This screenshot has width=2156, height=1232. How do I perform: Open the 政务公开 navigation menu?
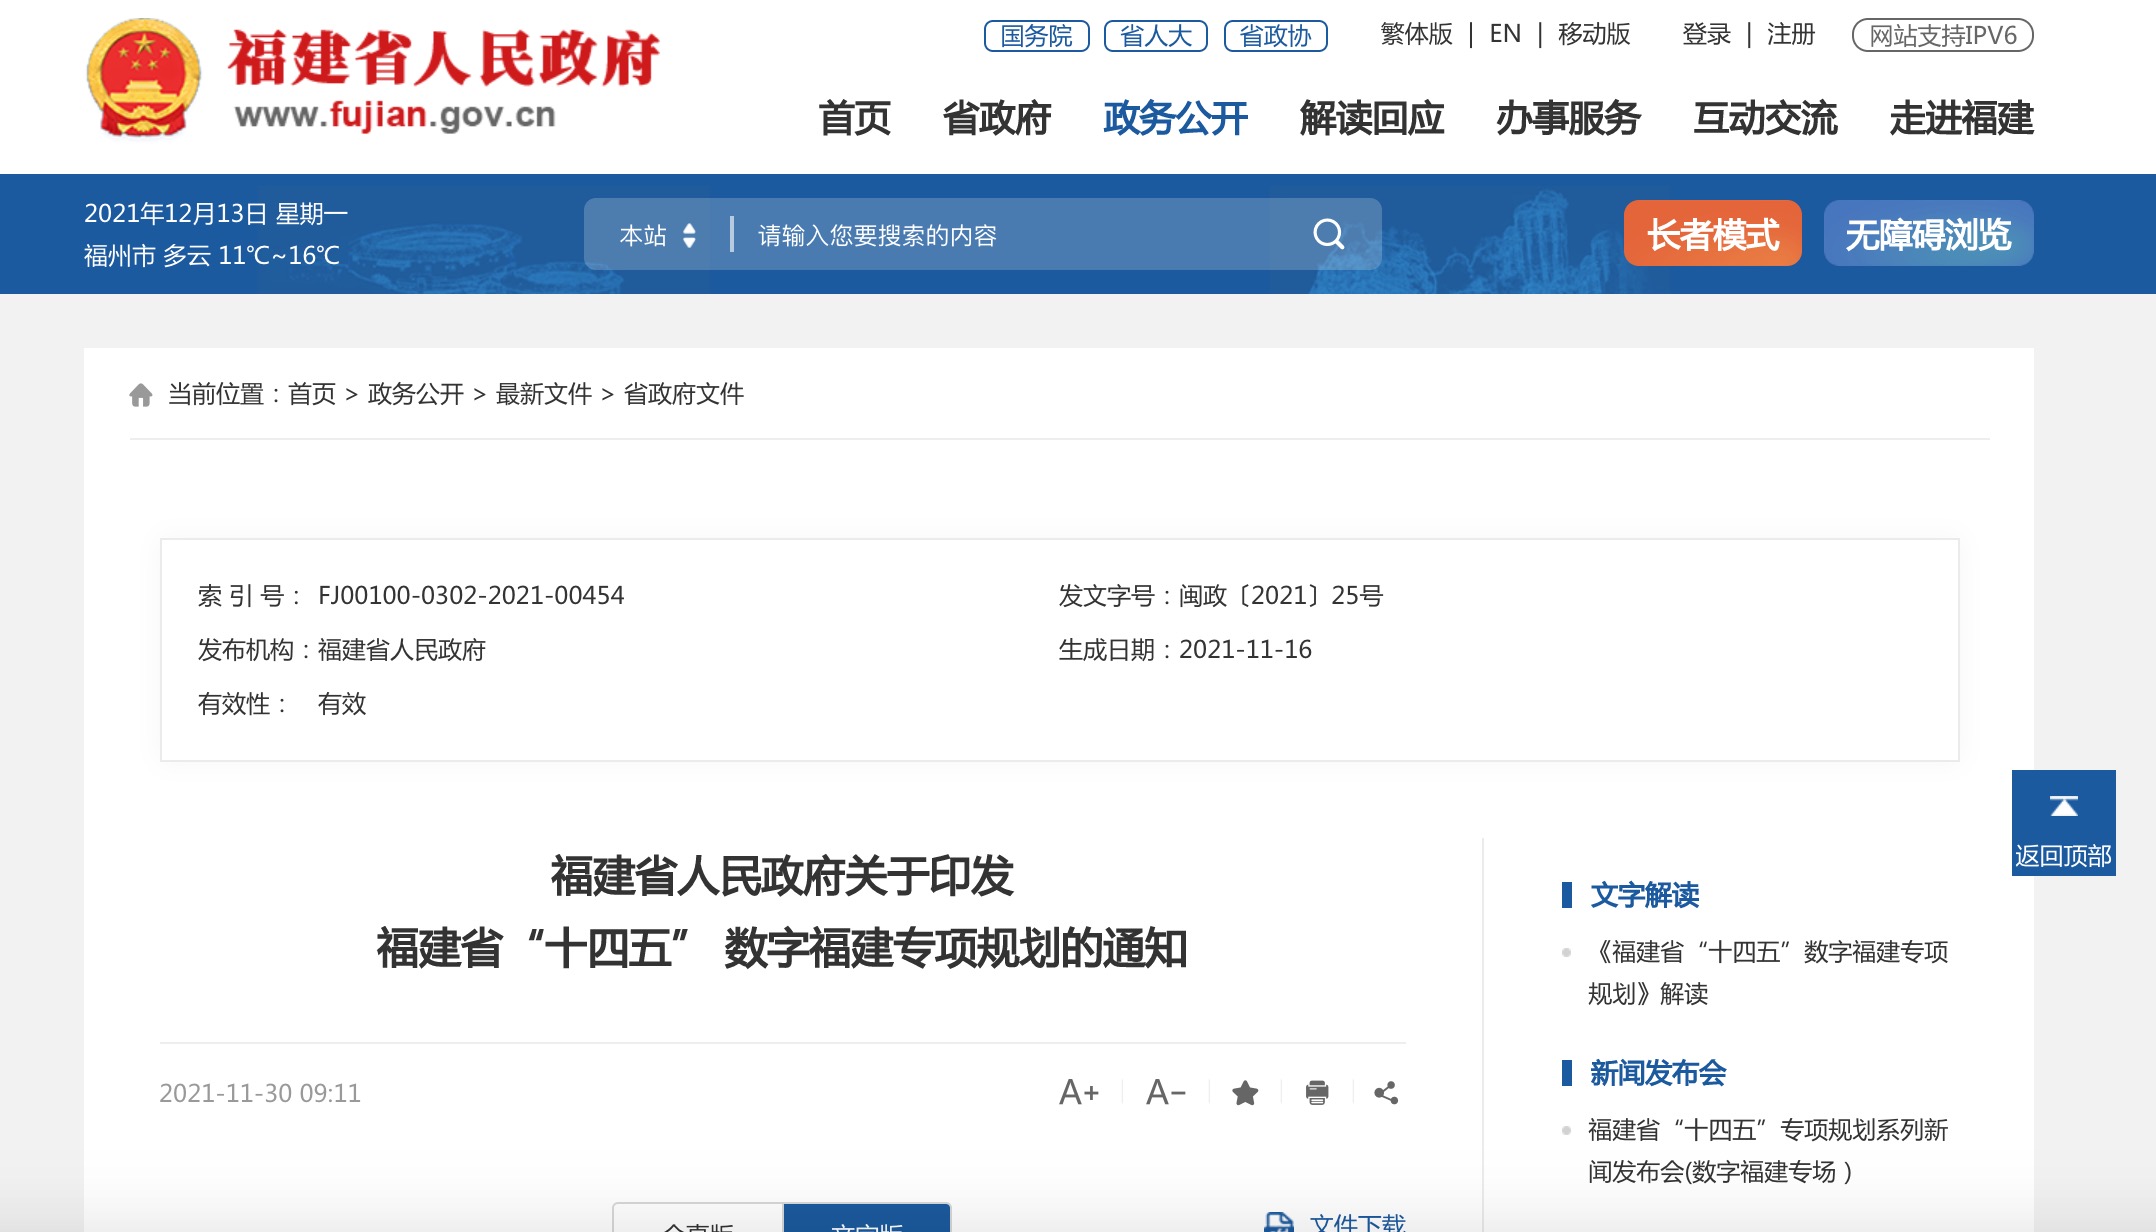[x=1175, y=118]
